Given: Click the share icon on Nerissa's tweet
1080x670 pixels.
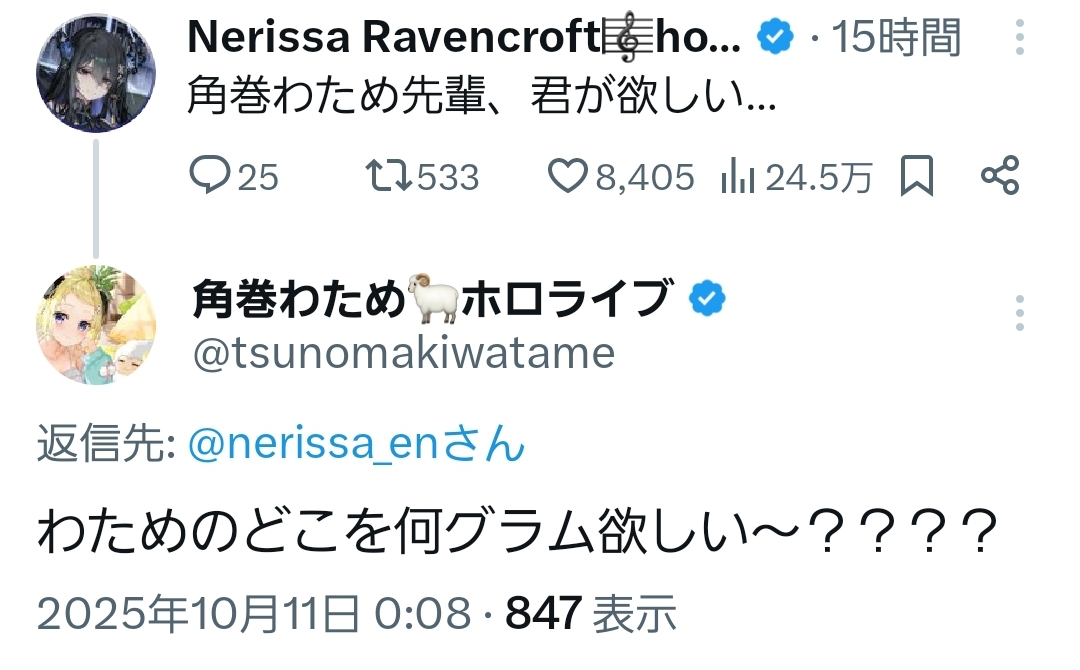Looking at the screenshot, I should click(1000, 177).
